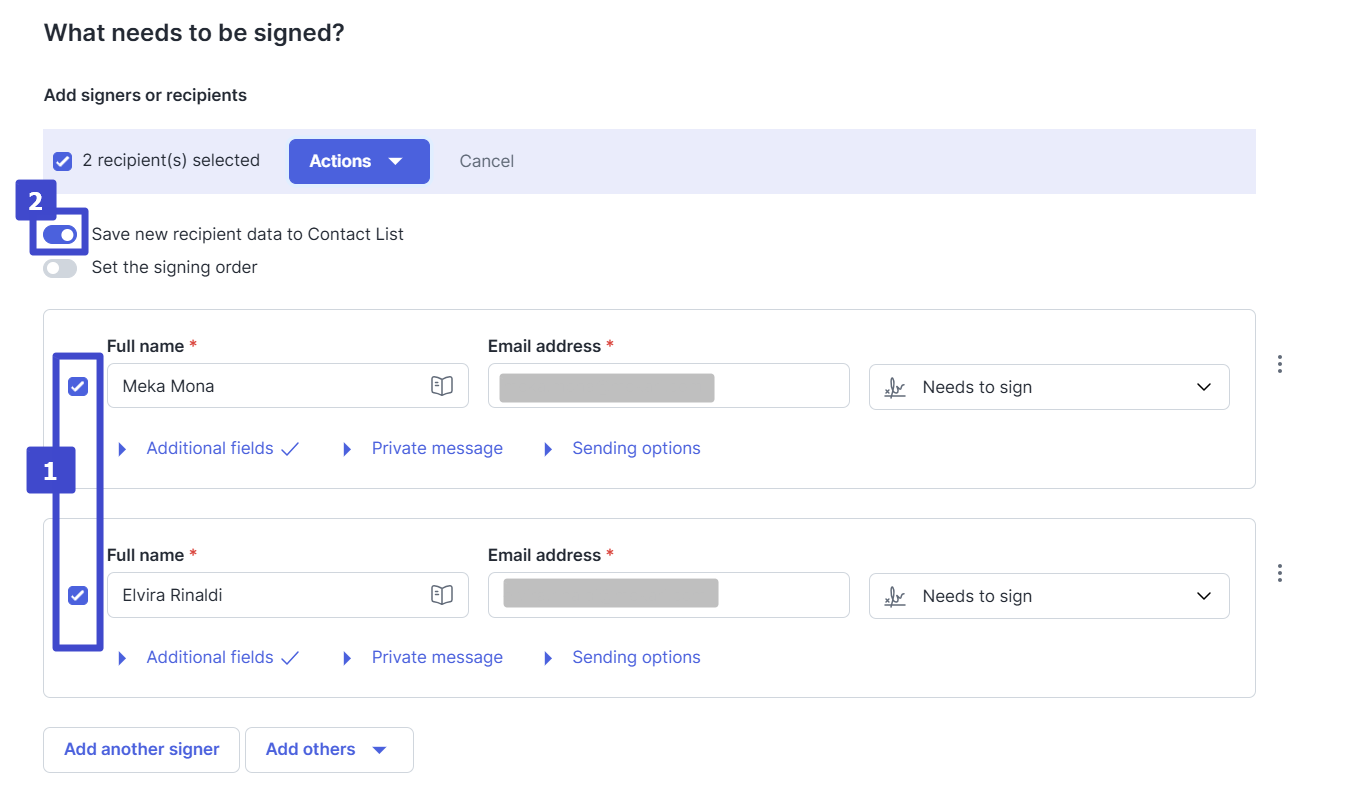Enable the Set the signing order toggle
Viewport: 1364px width, 793px height.
coord(60,268)
